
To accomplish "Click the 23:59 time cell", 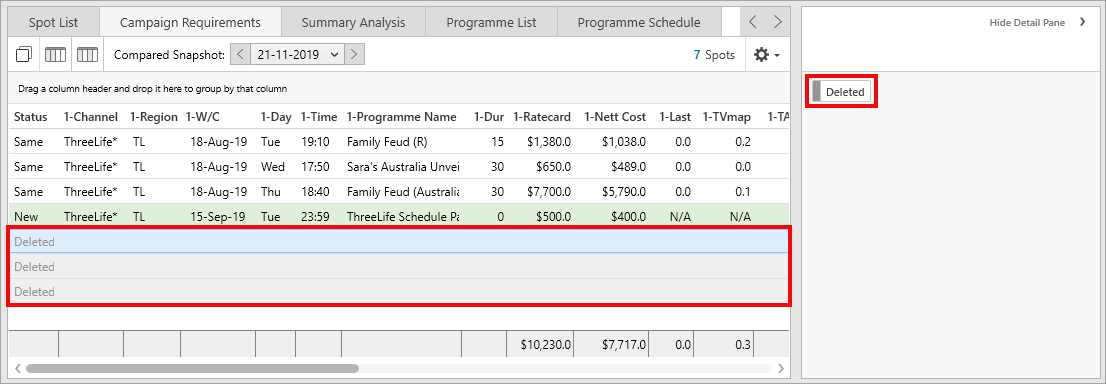I will 315,217.
